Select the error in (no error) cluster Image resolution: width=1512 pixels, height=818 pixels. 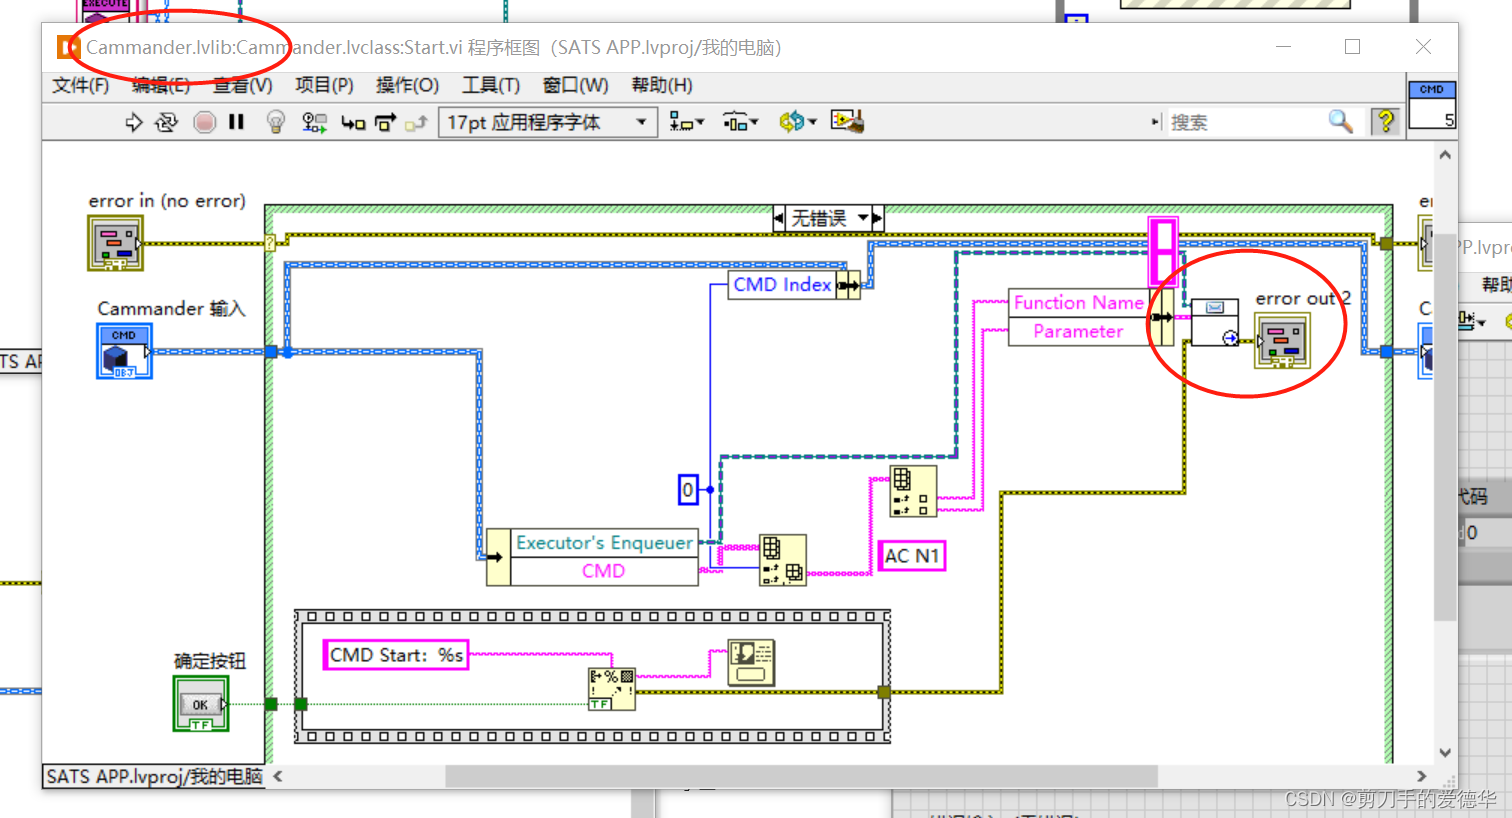click(x=115, y=243)
